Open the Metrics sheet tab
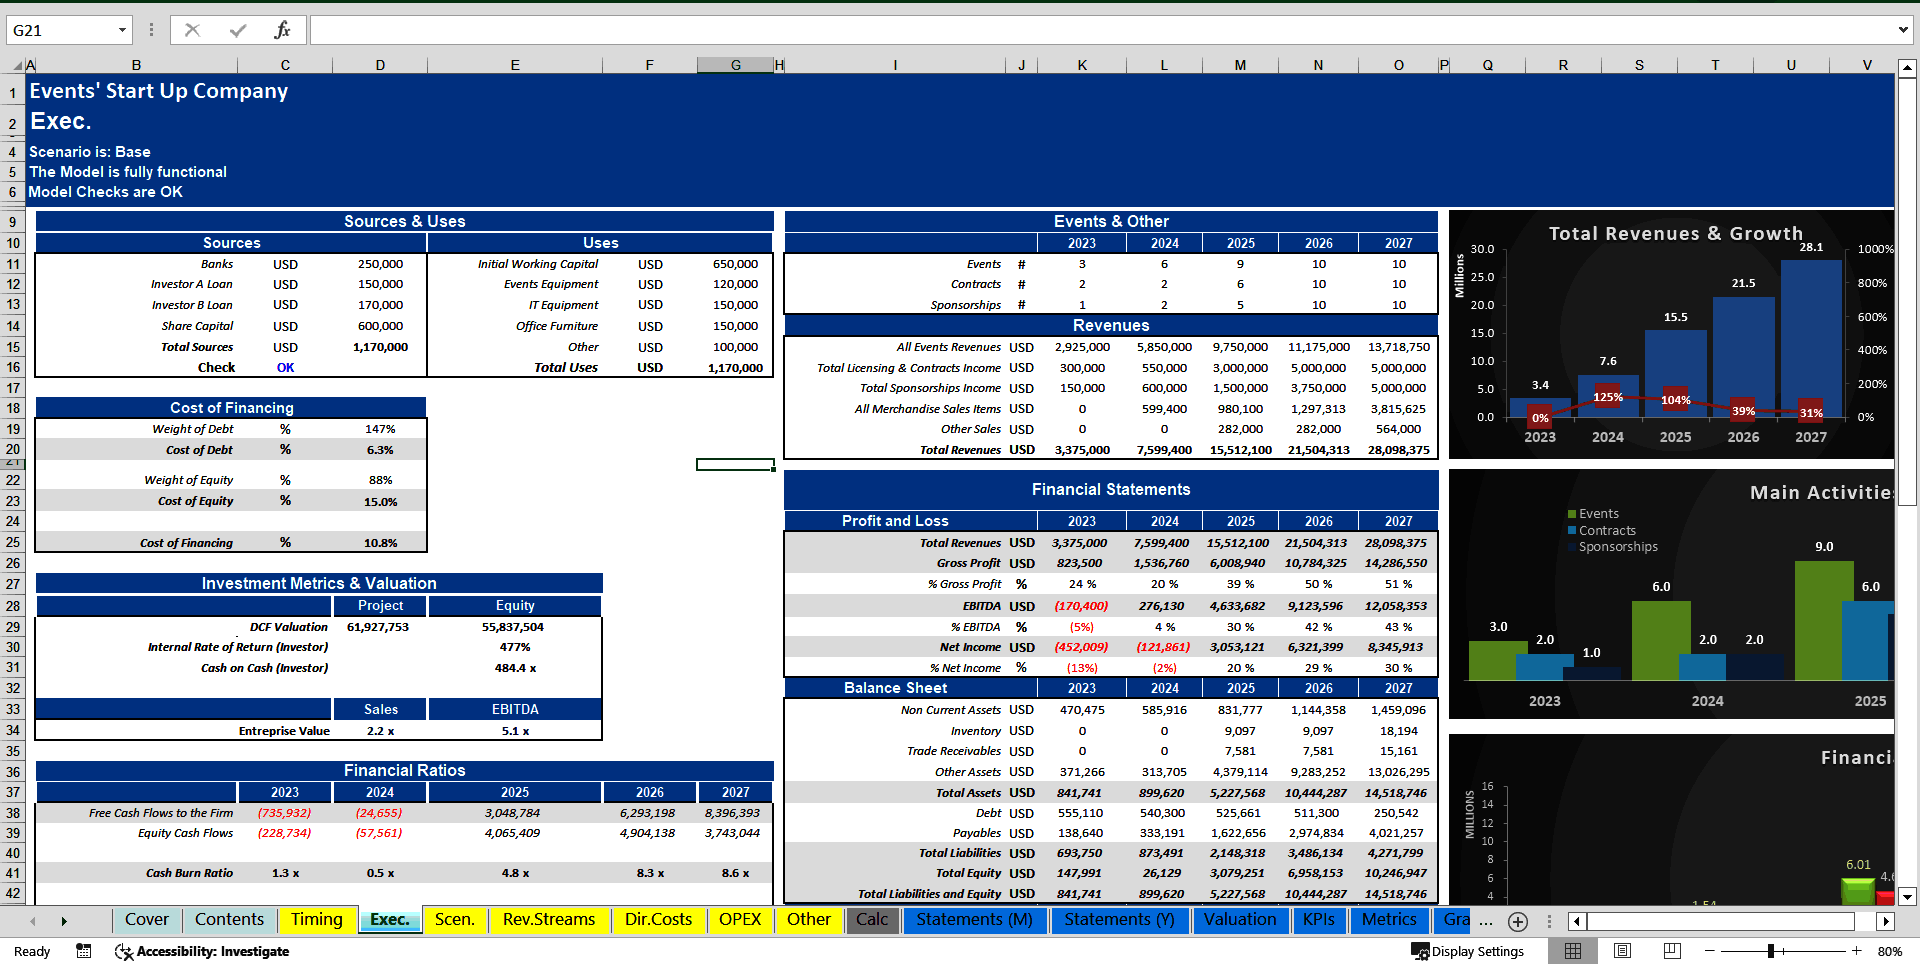The width and height of the screenshot is (1920, 966). pyautogui.click(x=1390, y=920)
